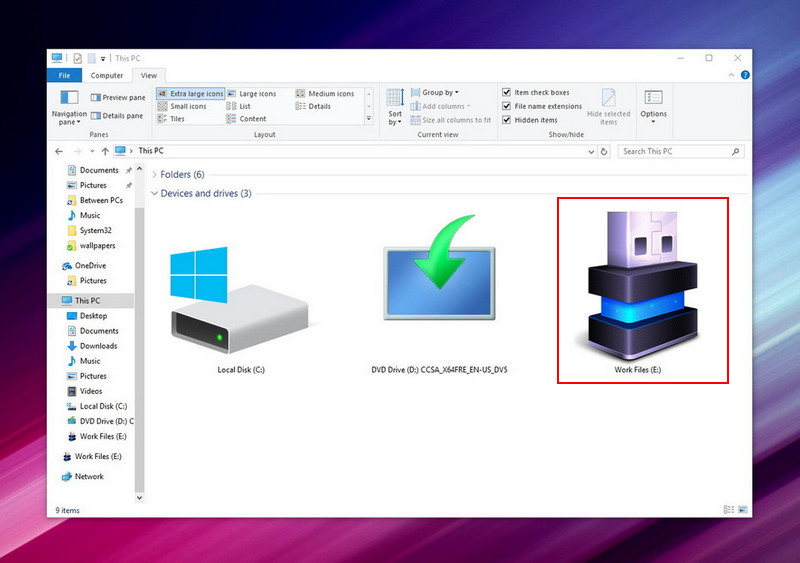Expand the Folders (6) group
Image resolution: width=800 pixels, height=563 pixels.
click(x=155, y=175)
